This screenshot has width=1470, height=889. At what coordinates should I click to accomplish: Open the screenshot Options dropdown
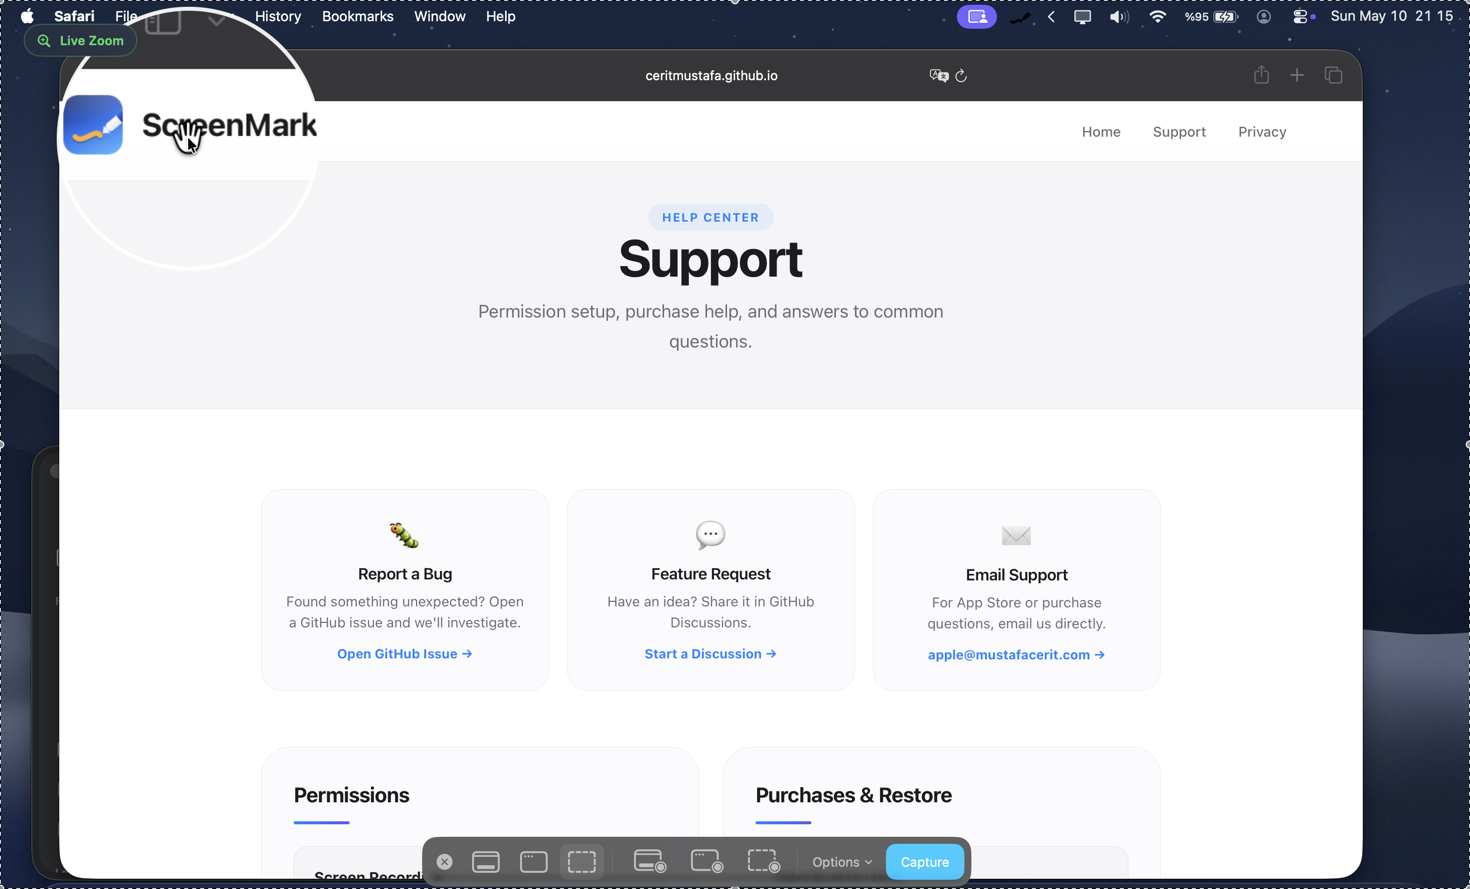click(842, 862)
